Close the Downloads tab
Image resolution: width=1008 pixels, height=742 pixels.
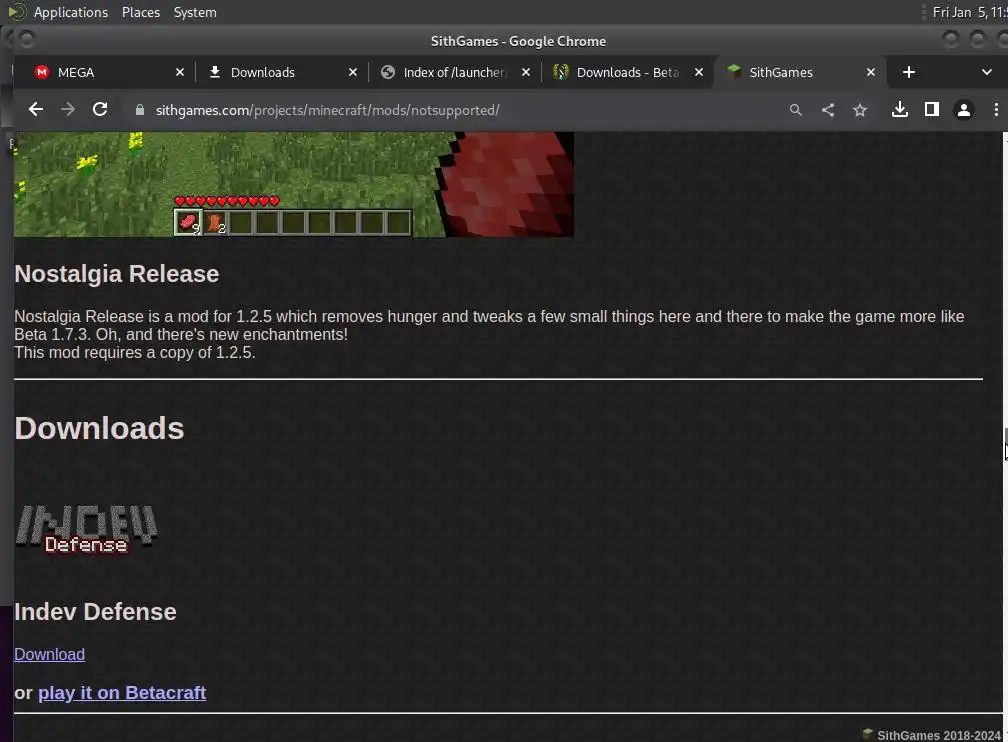click(353, 73)
